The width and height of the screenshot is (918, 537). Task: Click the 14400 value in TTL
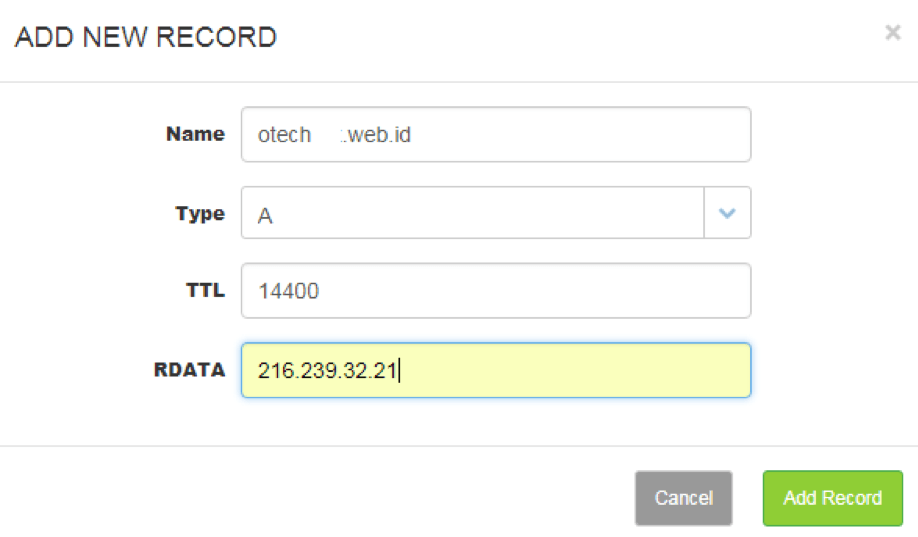[288, 291]
